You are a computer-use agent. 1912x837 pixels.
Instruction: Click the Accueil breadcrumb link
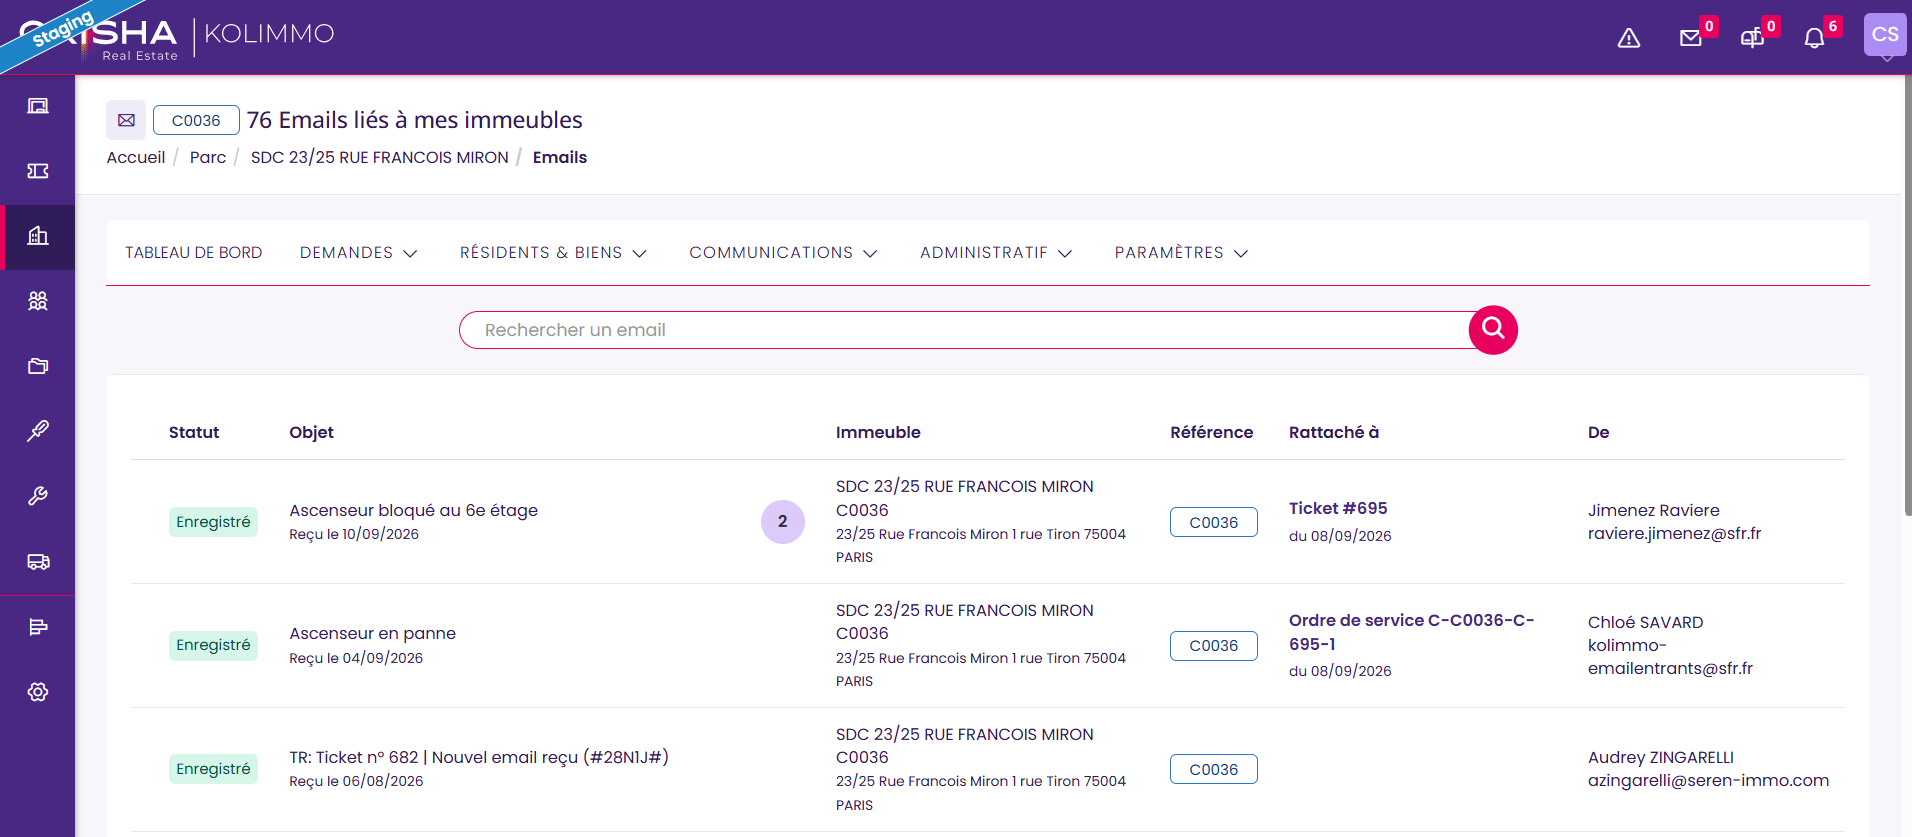pos(136,157)
